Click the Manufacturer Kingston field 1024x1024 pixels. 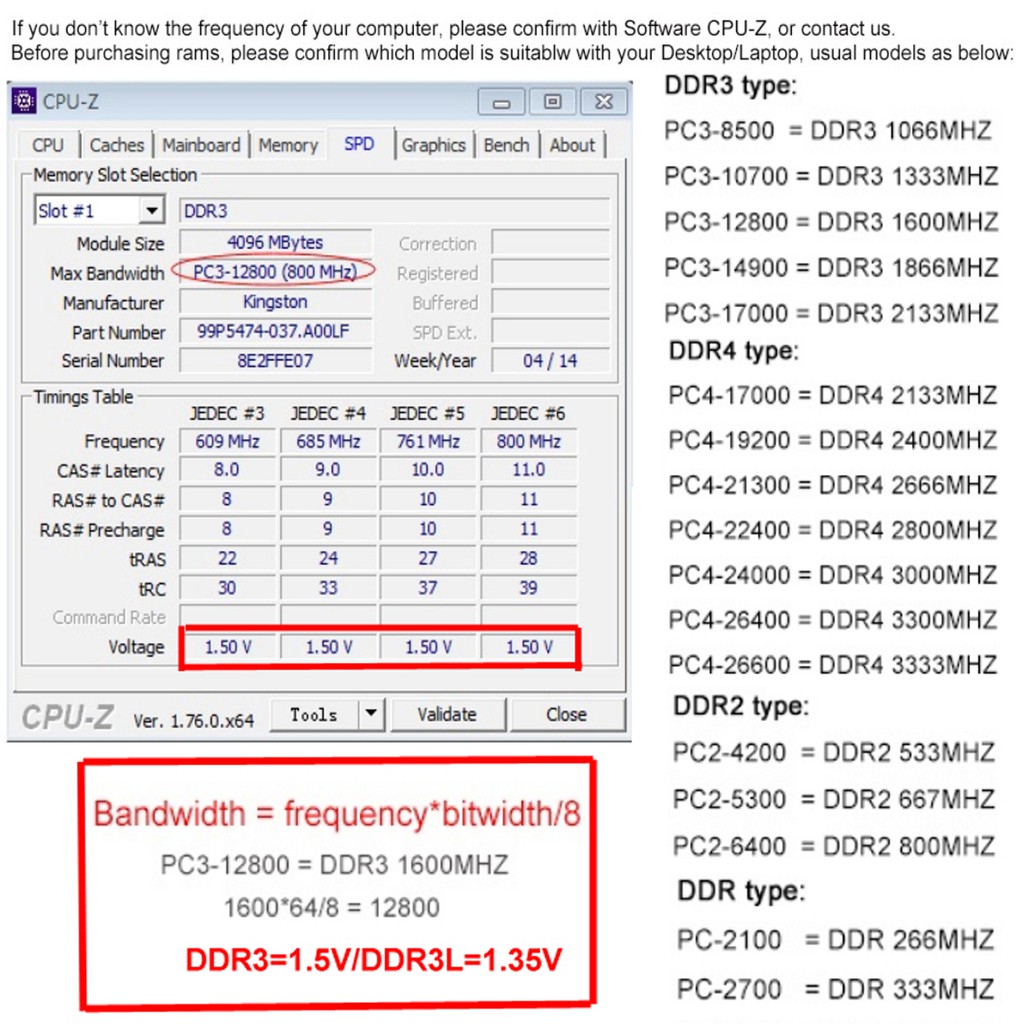[274, 302]
